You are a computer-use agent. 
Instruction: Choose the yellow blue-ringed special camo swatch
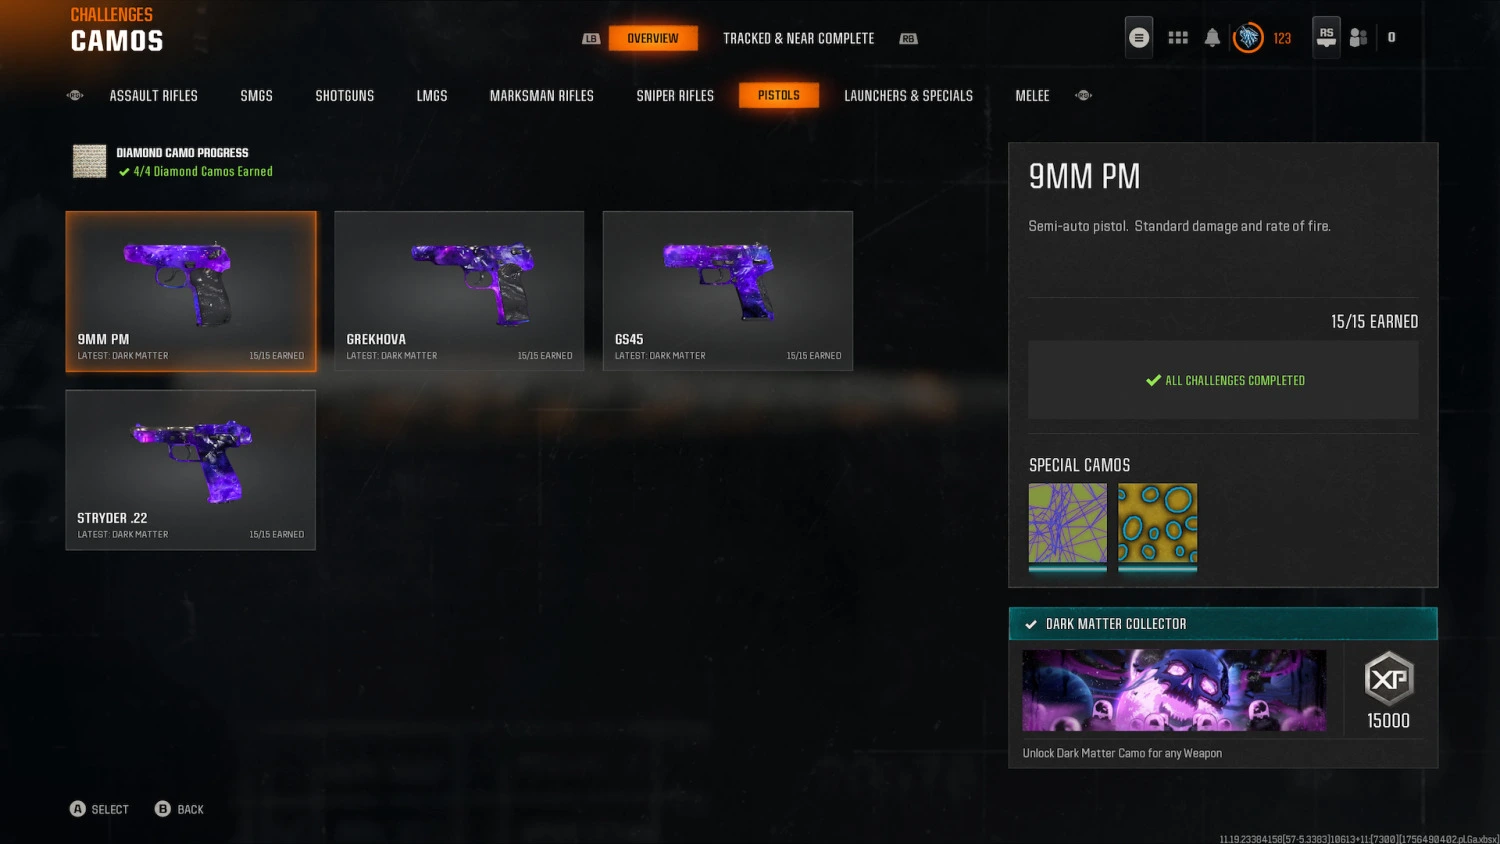(1157, 526)
